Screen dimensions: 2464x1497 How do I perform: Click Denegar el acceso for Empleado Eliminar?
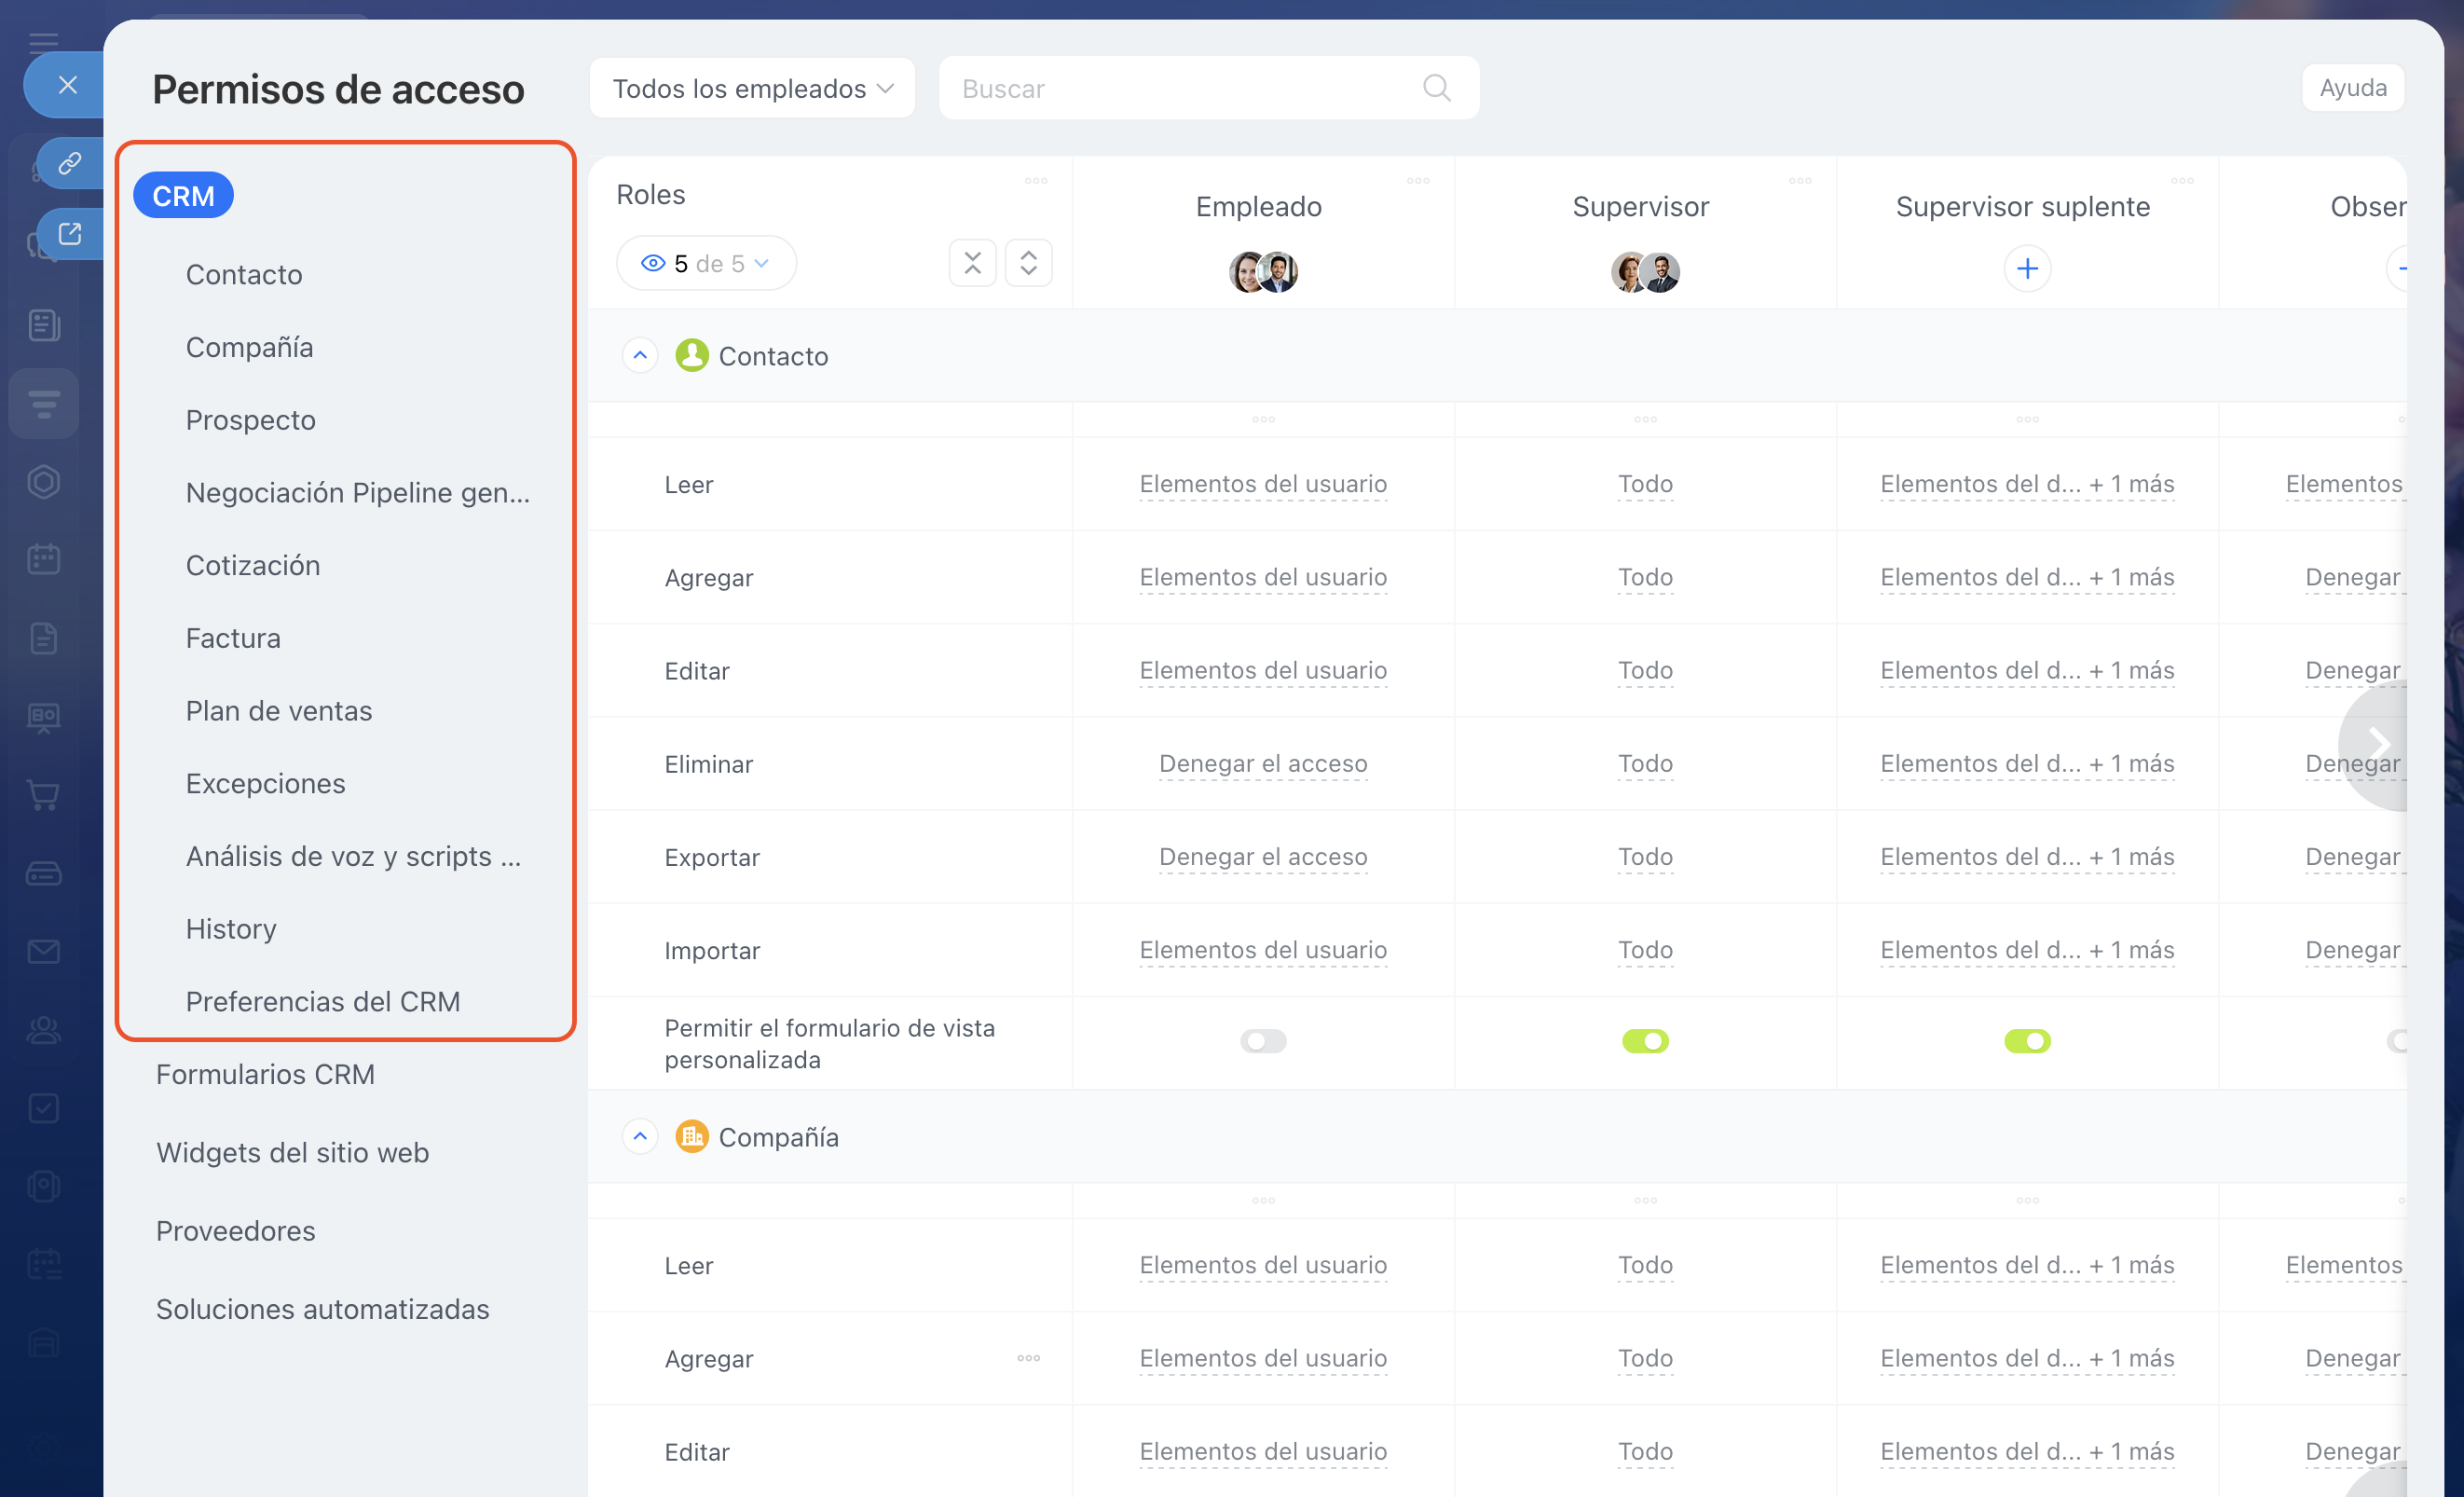coord(1263,764)
